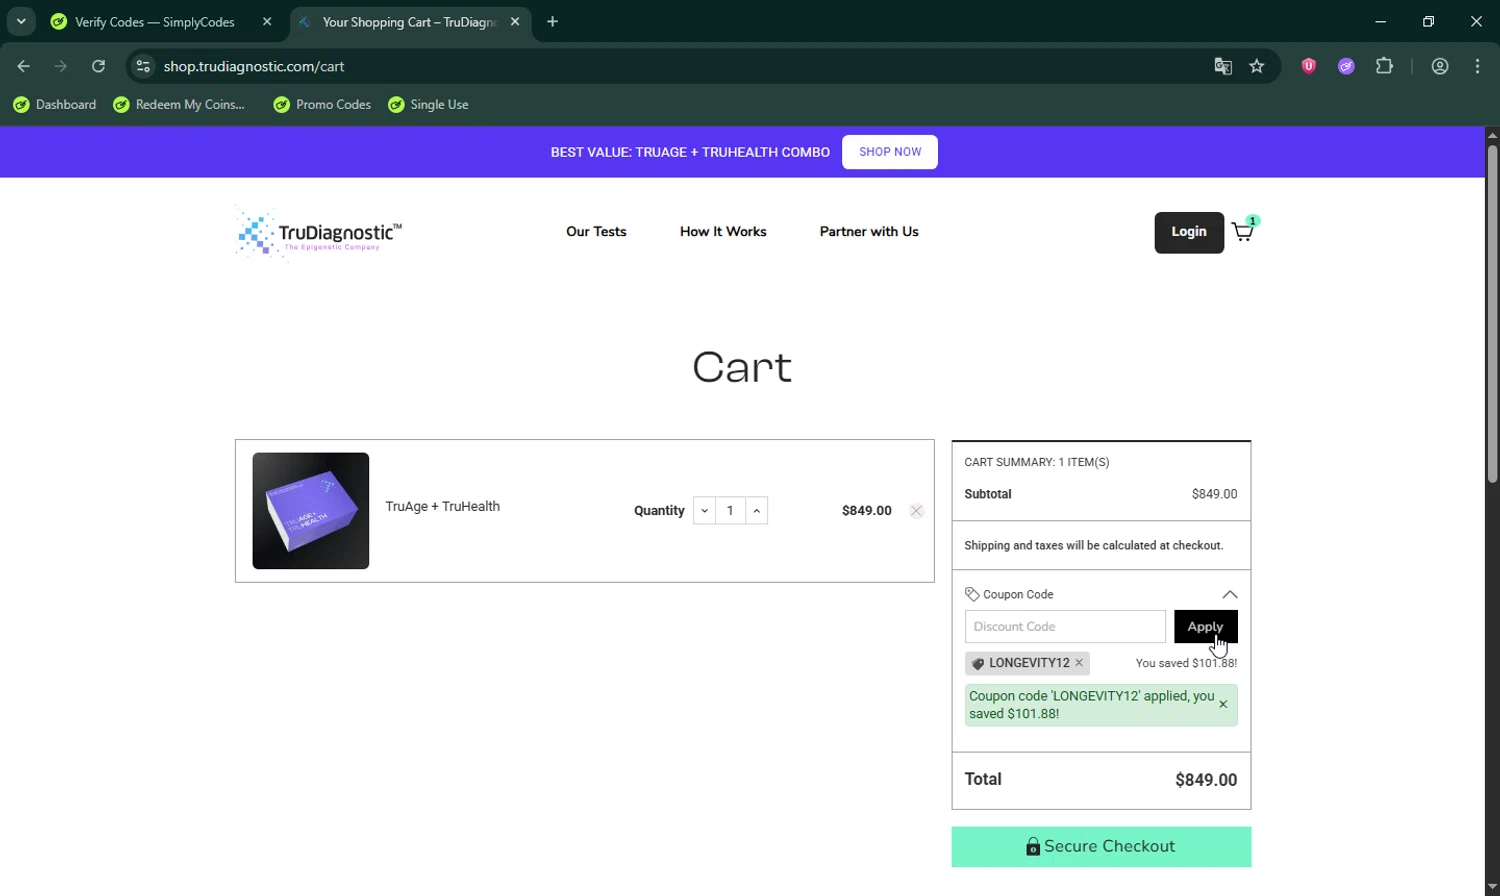The image size is (1500, 896).
Task: Go forward in browser history
Action: point(61,66)
